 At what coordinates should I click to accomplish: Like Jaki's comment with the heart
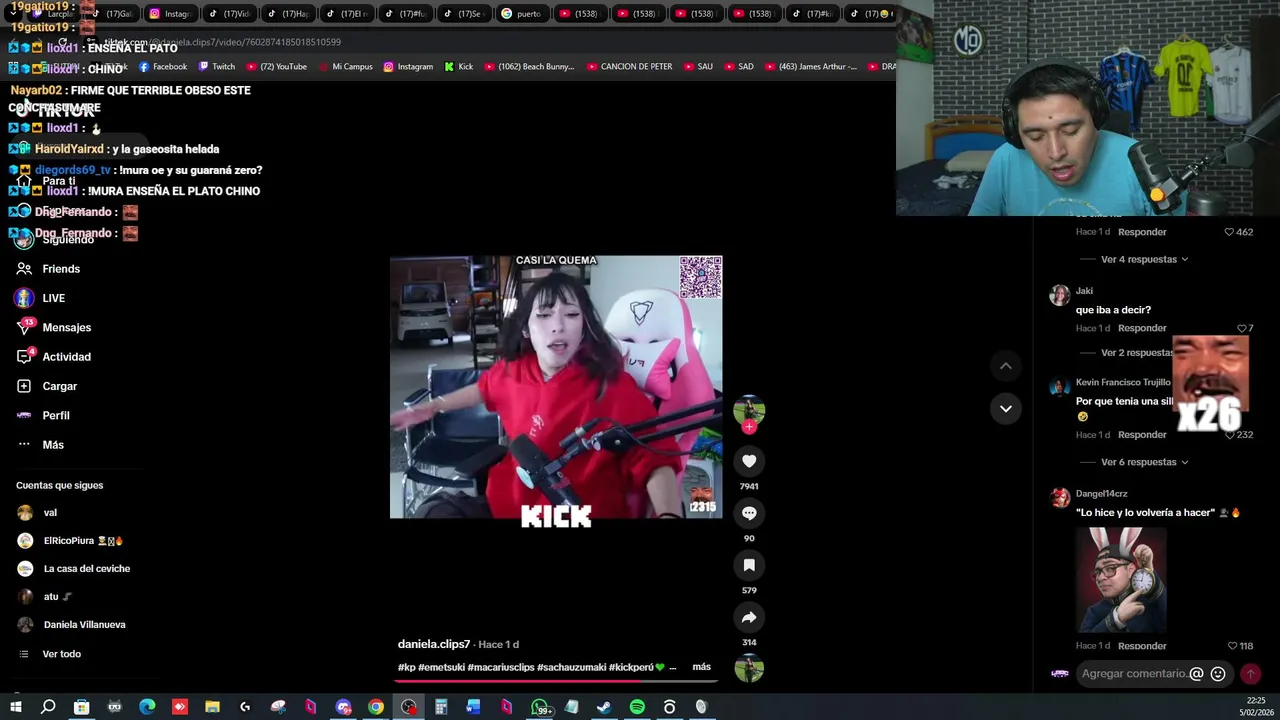click(1242, 328)
